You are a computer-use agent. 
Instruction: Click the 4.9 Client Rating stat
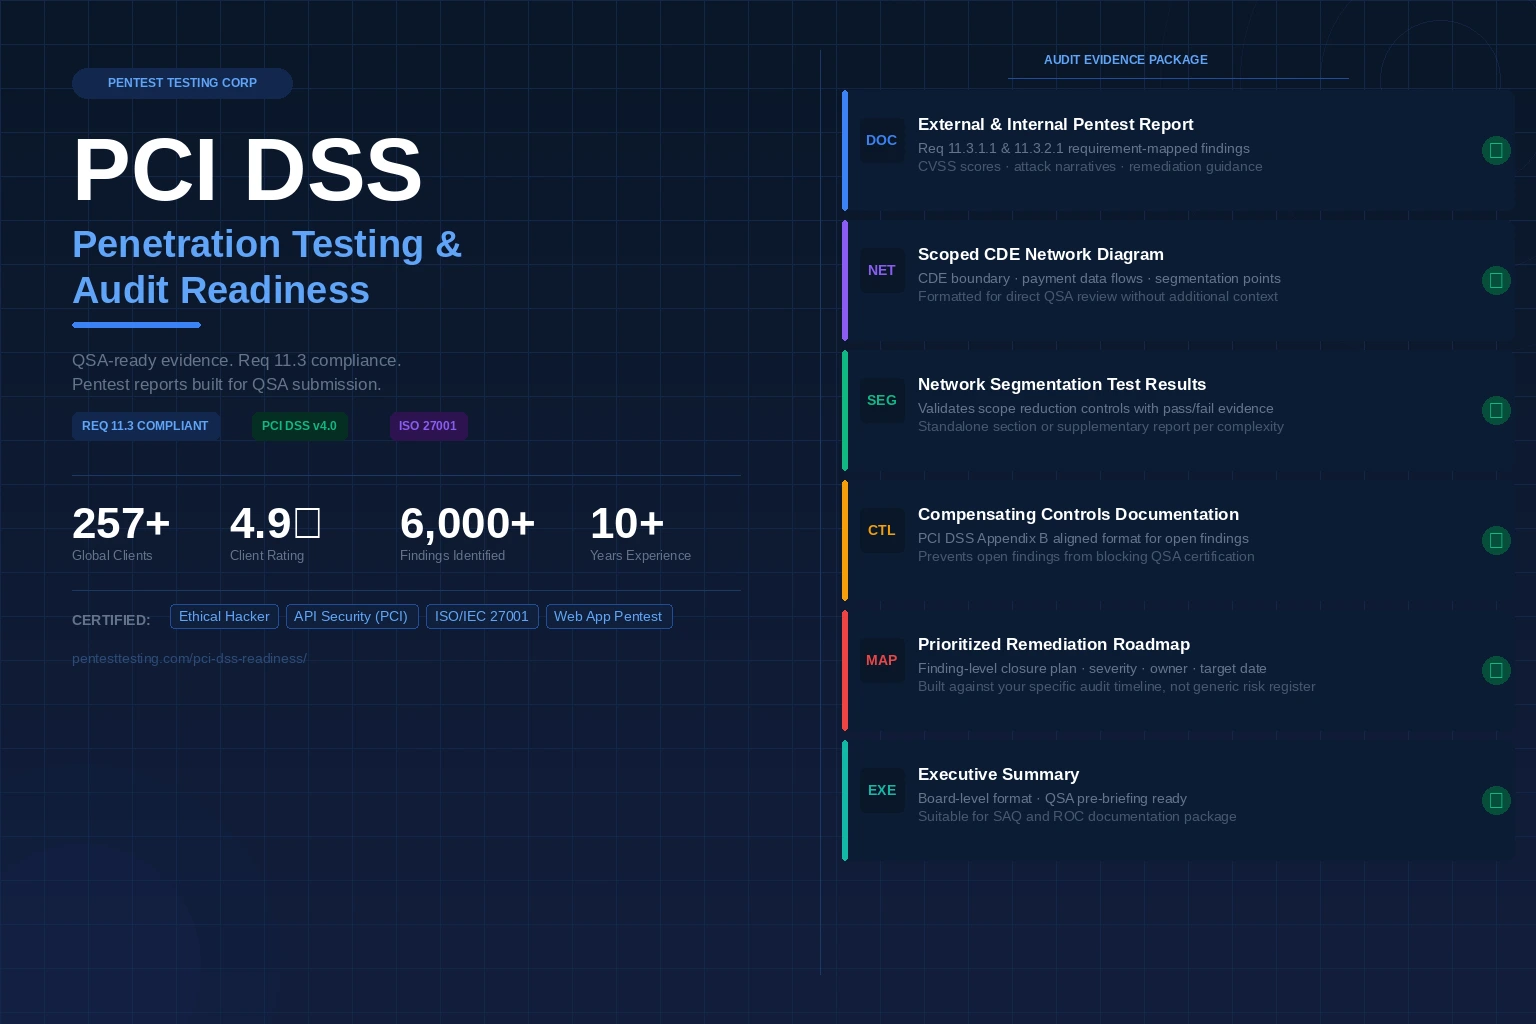pyautogui.click(x=275, y=533)
